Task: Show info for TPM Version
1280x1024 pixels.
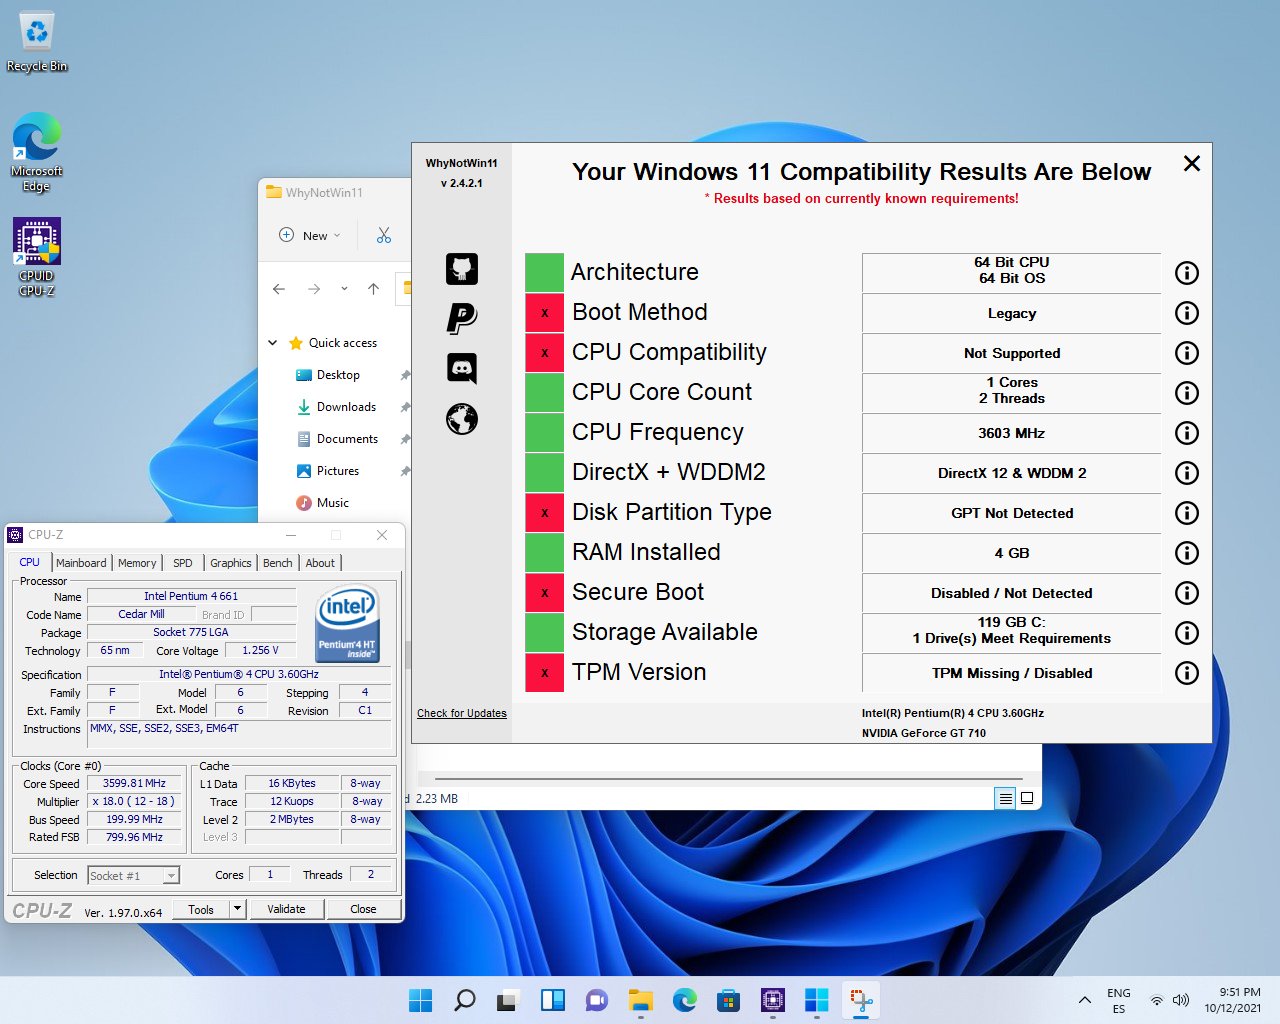Action: 1186,673
